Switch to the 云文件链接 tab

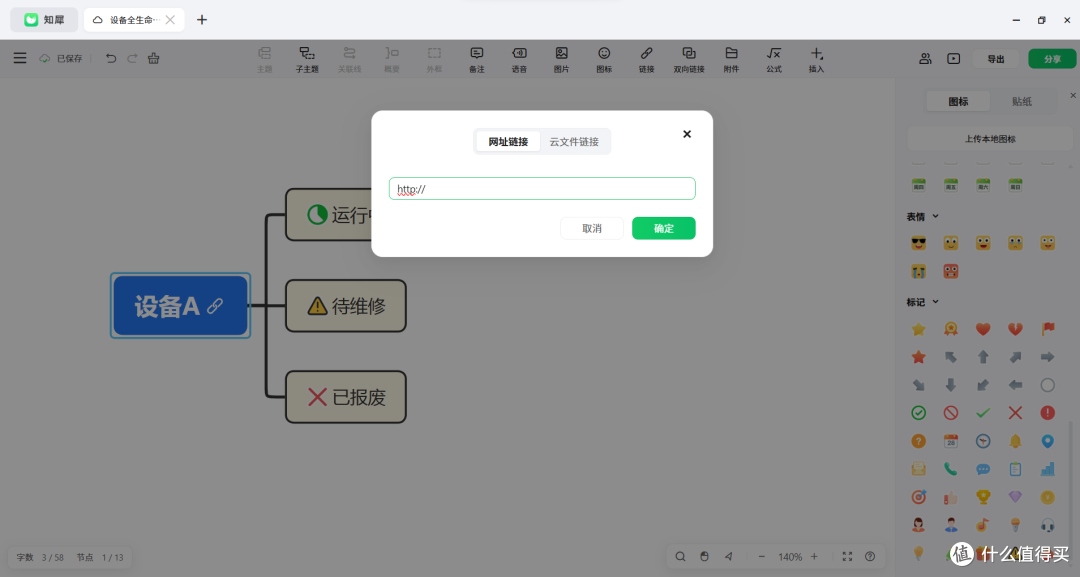click(574, 142)
